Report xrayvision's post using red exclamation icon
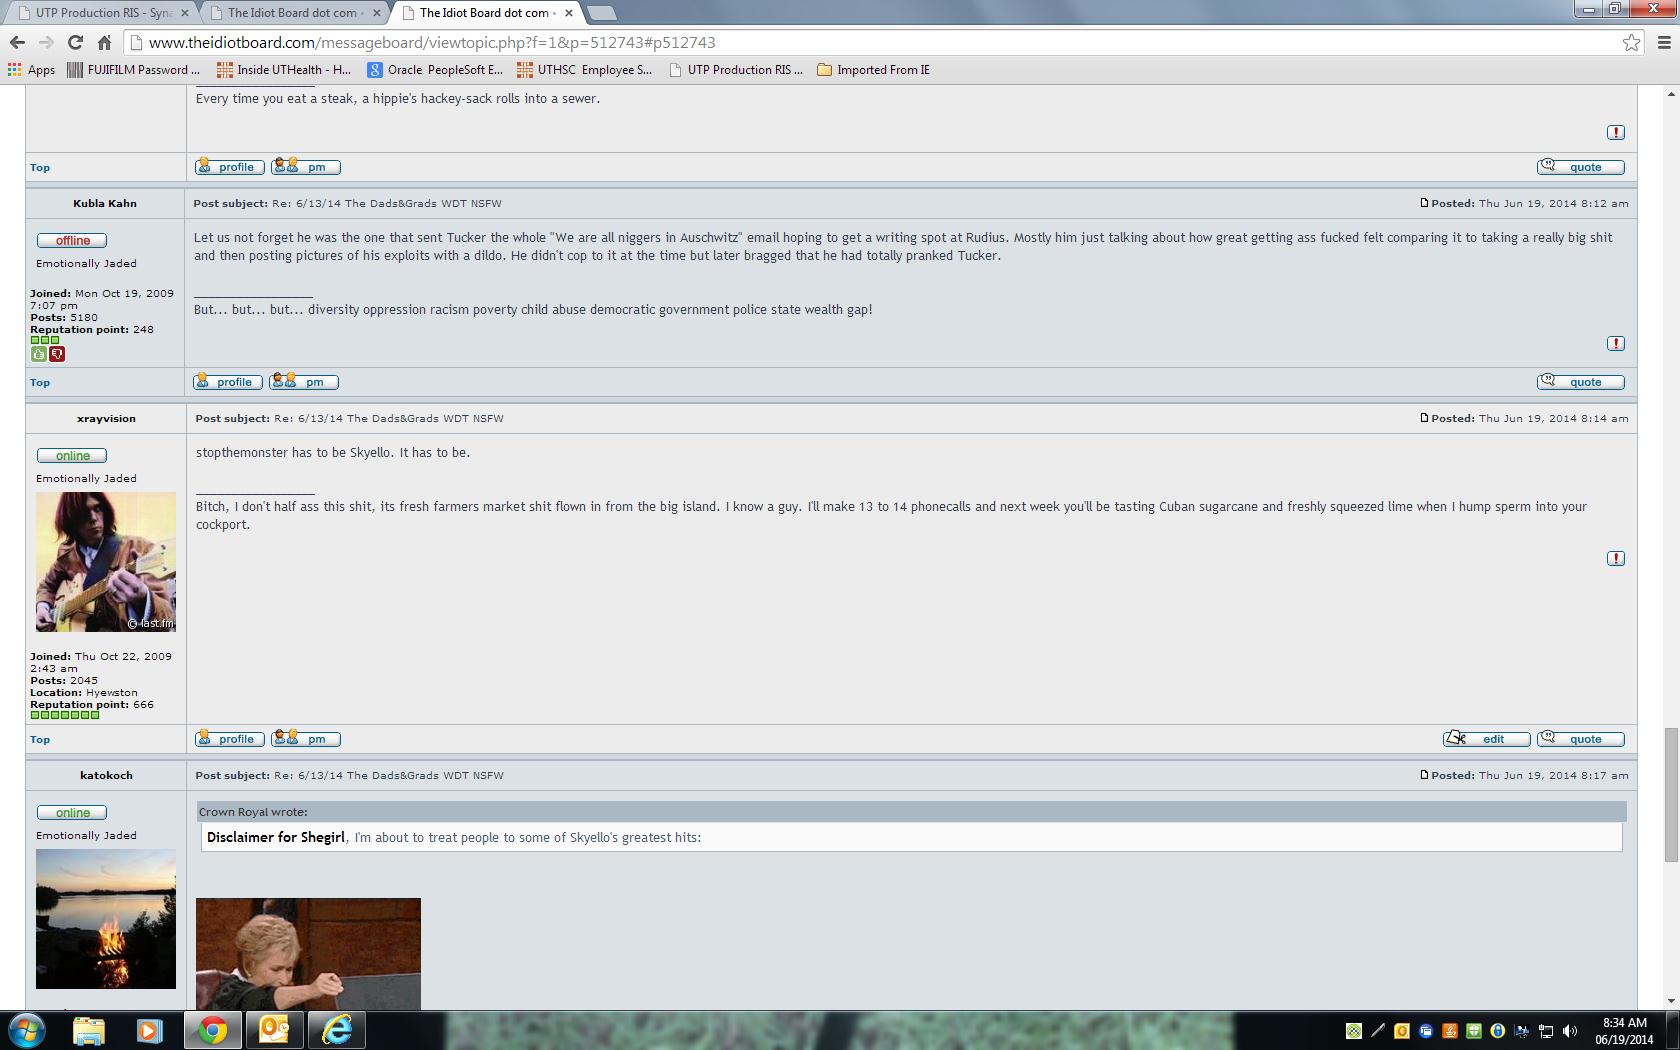The image size is (1680, 1050). pyautogui.click(x=1615, y=558)
